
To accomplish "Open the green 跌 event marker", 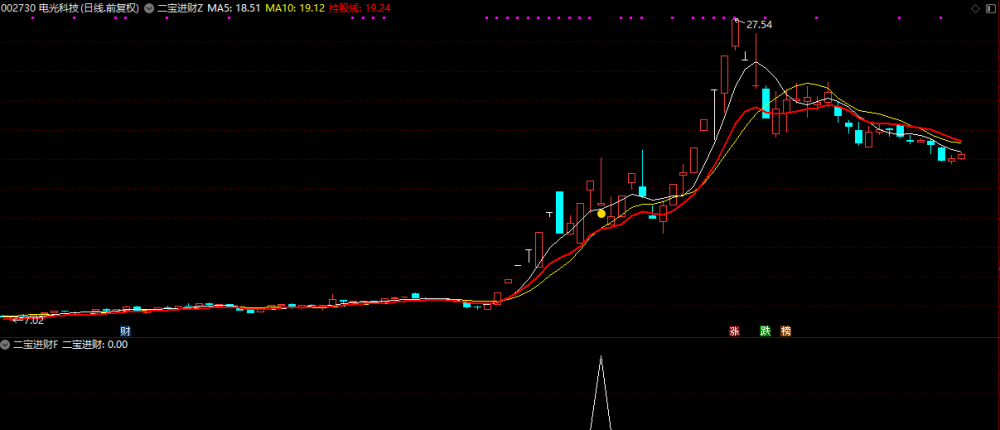I will tap(765, 331).
